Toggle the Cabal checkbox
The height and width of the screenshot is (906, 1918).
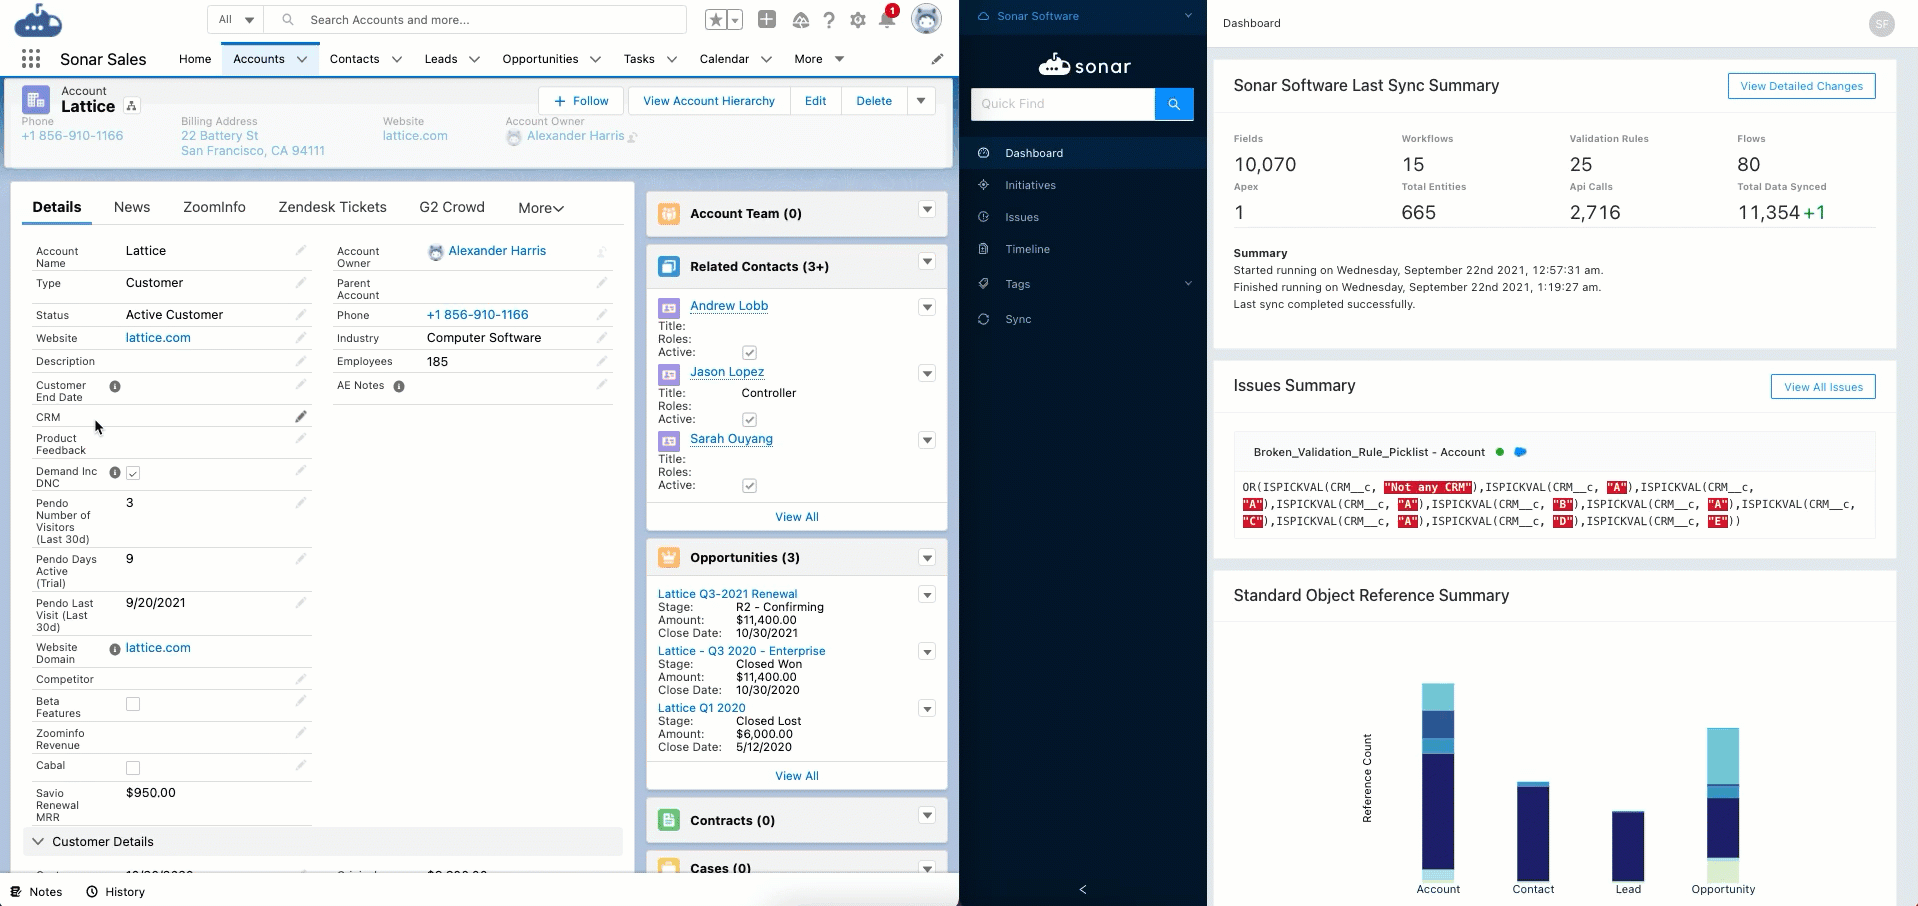click(133, 768)
